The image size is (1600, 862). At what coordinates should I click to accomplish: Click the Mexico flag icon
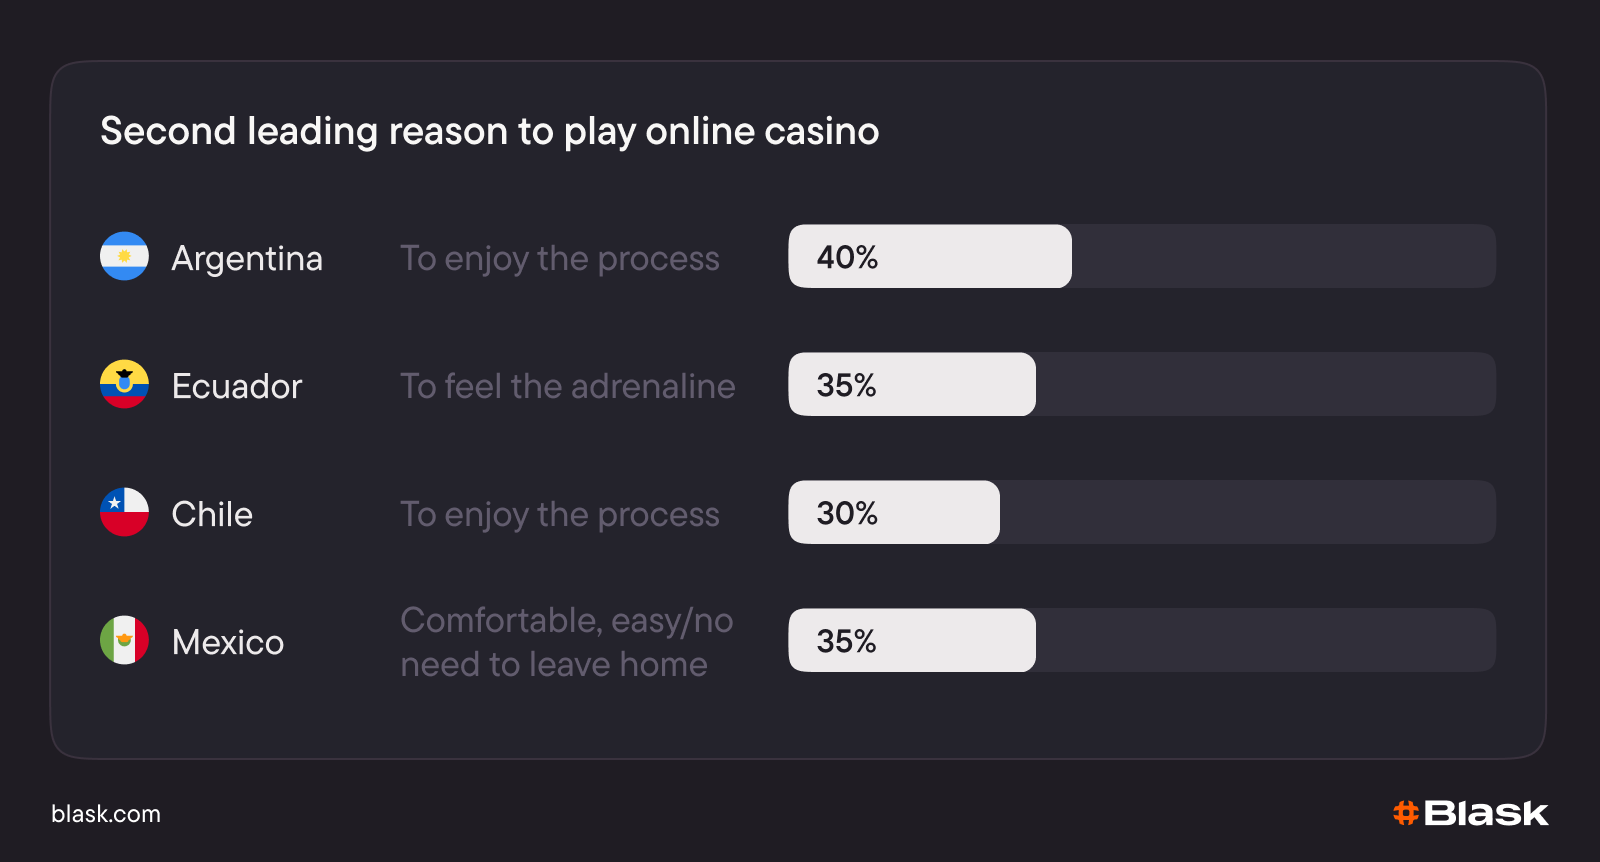tap(124, 640)
